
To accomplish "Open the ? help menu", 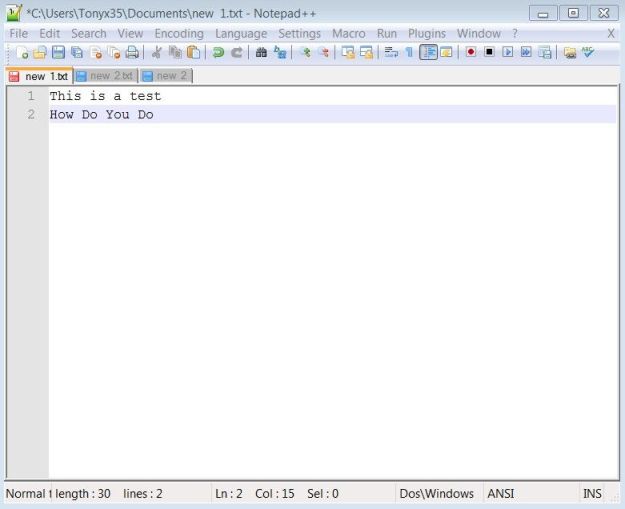I will [515, 33].
